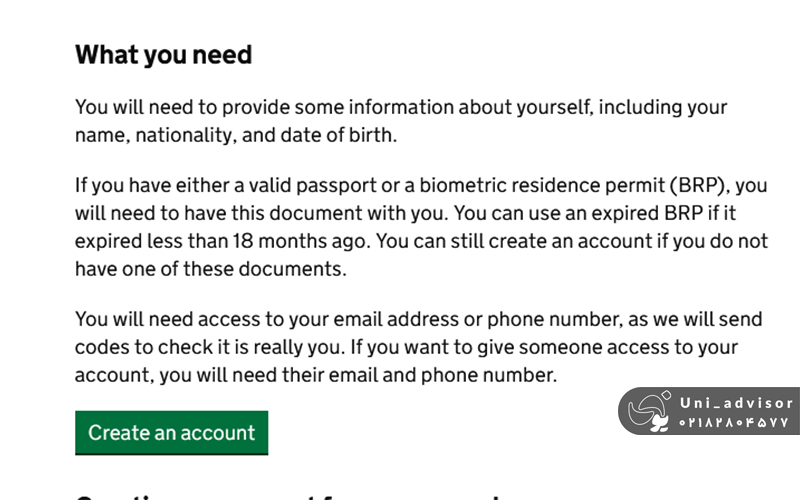800x500 pixels.
Task: Click the partially visible heading at the bottom
Action: 300,494
